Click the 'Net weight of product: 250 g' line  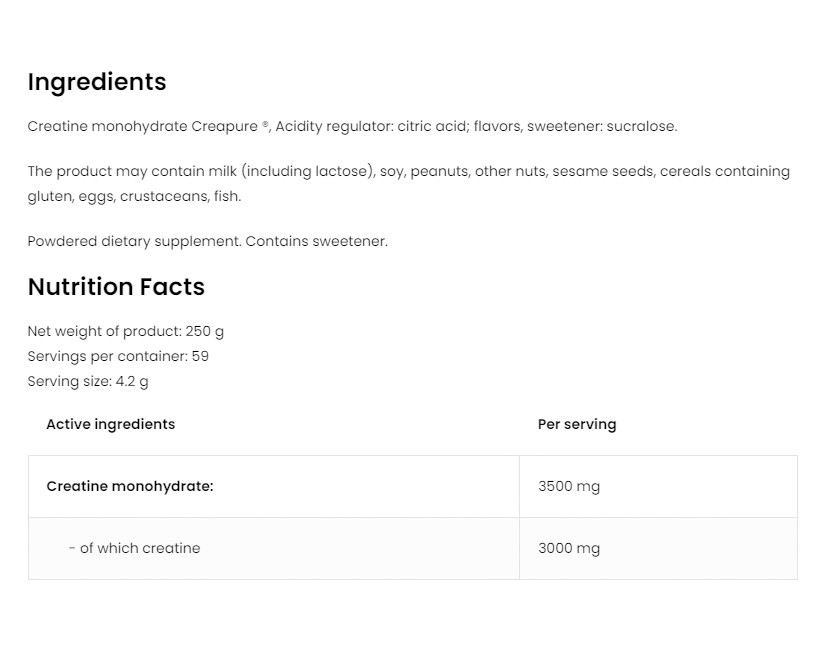point(126,332)
